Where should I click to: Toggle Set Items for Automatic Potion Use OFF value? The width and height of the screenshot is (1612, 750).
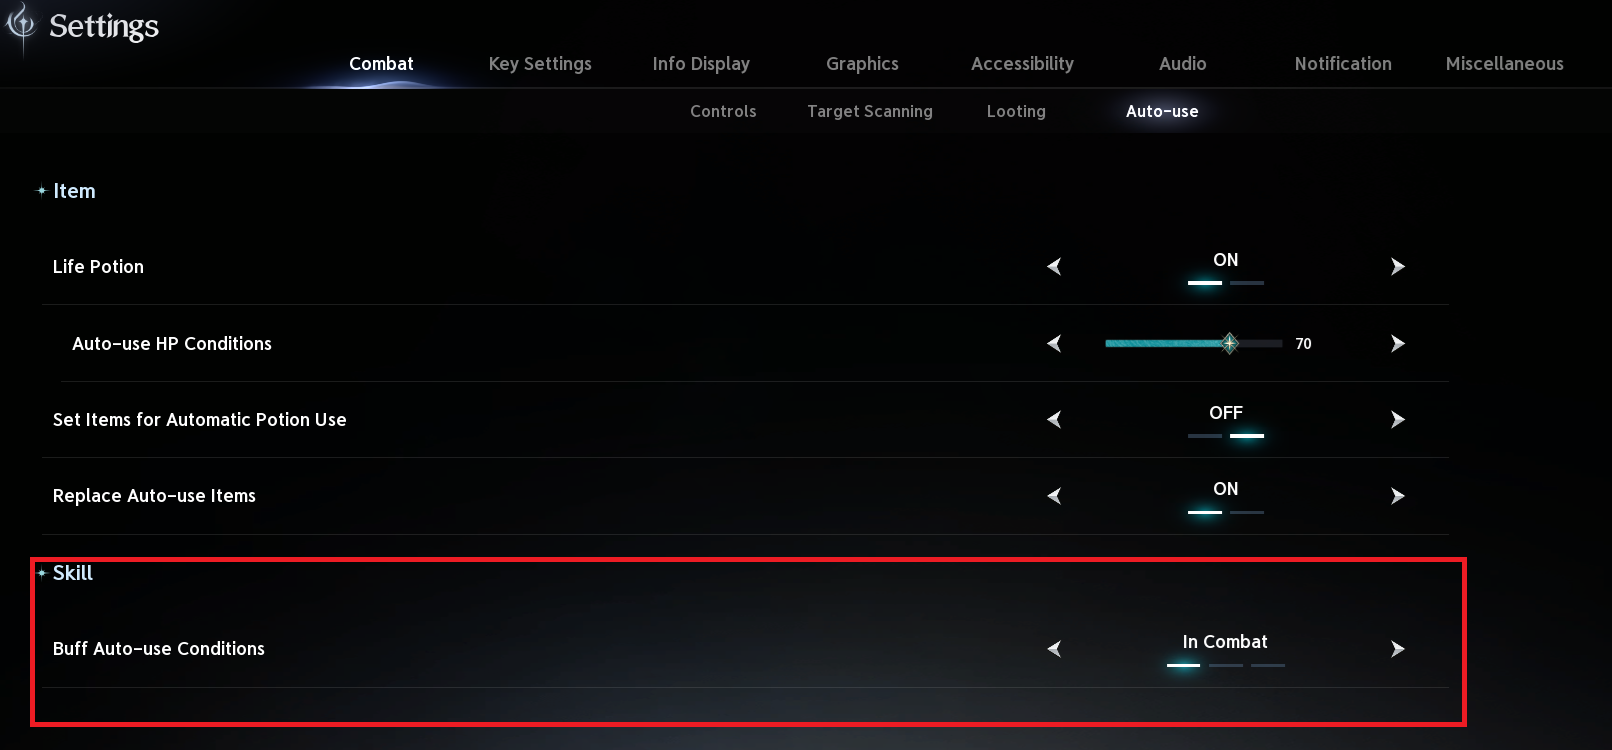coord(1226,413)
